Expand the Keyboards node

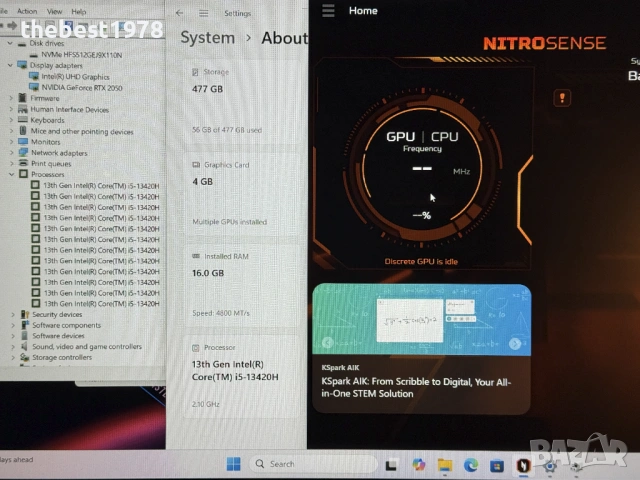[11, 120]
